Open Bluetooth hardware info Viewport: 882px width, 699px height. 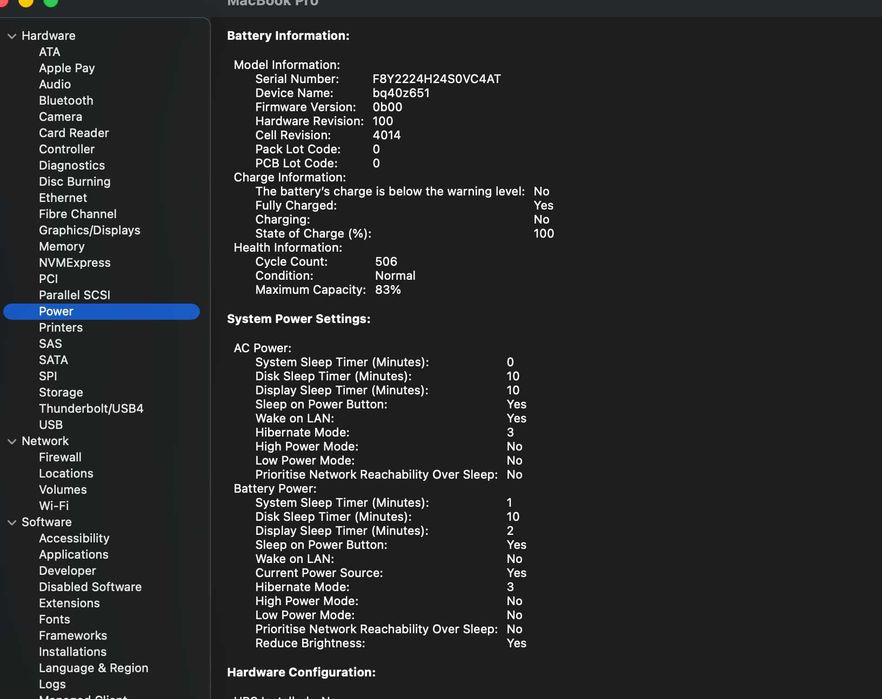click(66, 101)
